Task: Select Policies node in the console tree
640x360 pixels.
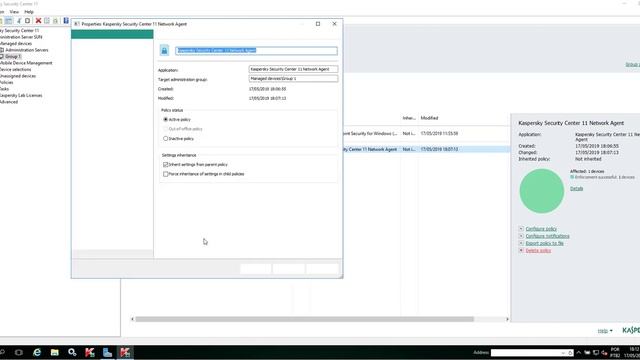Action: coord(7,82)
